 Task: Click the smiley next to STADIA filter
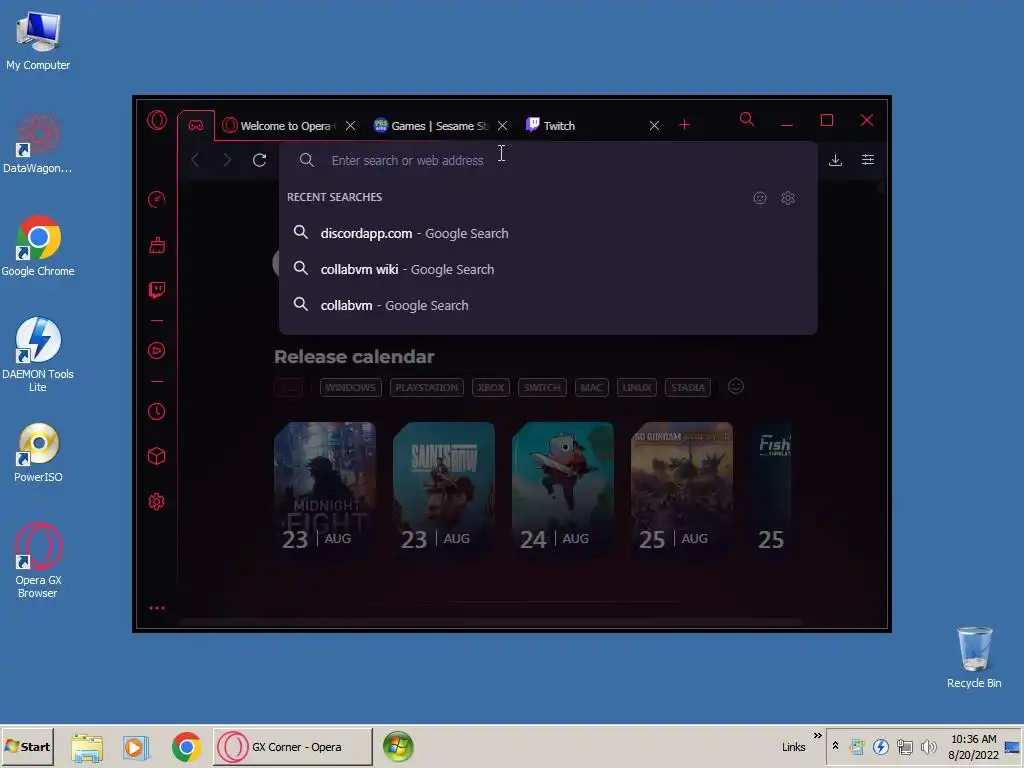pyautogui.click(x=736, y=387)
